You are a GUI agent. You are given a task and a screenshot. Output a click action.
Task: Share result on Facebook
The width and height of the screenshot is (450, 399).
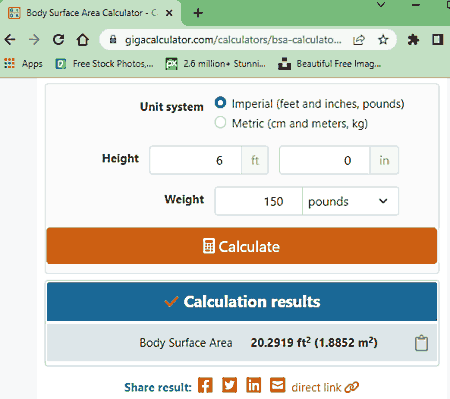click(205, 385)
